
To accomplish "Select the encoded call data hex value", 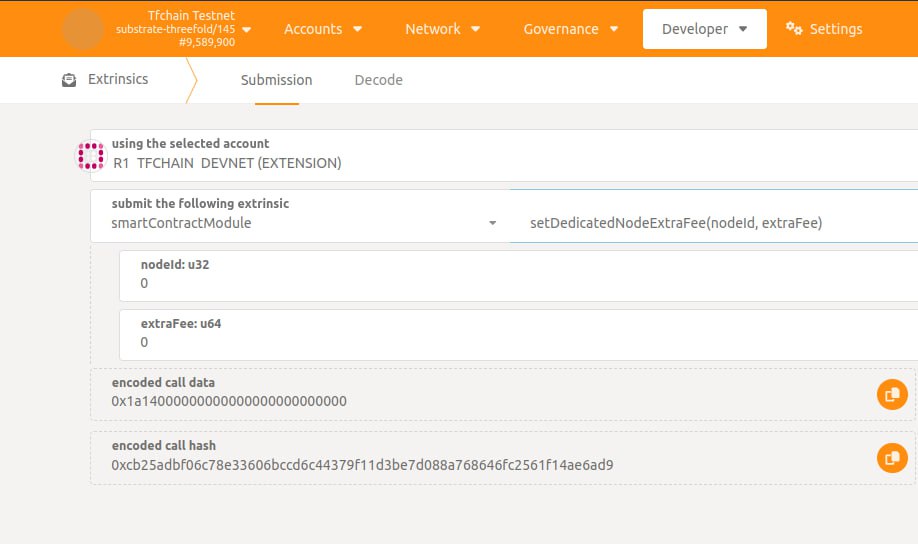I will 229,401.
